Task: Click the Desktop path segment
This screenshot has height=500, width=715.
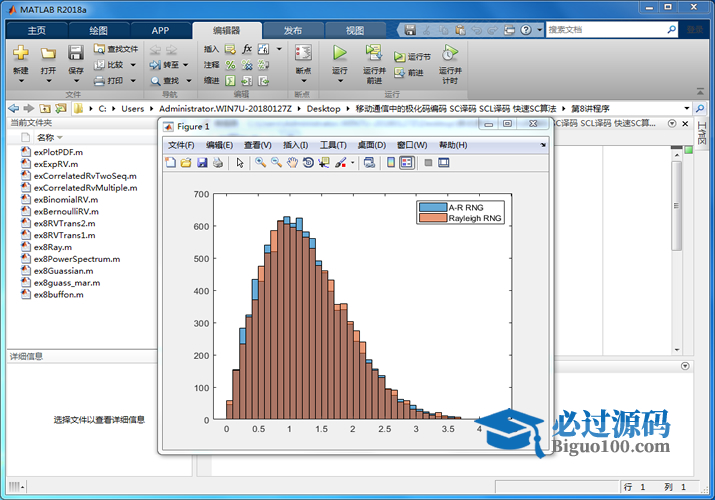Action: click(x=323, y=108)
